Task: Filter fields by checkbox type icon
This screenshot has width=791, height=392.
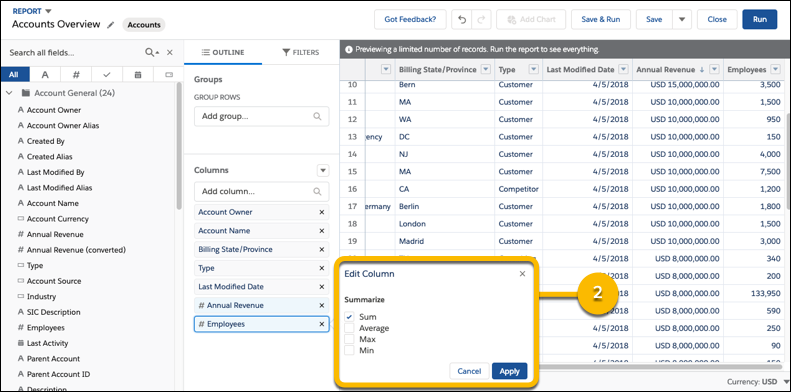Action: [106, 75]
